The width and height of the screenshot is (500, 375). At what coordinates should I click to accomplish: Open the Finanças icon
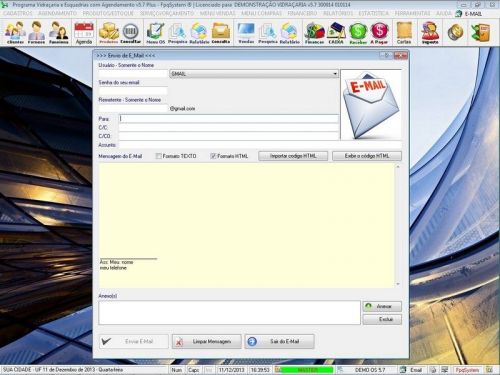point(314,33)
